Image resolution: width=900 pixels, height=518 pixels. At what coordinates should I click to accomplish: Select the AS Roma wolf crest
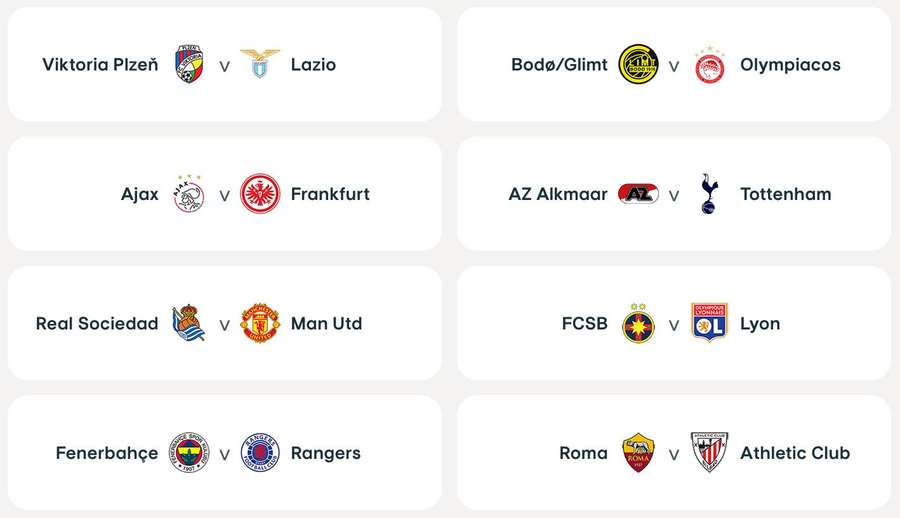point(638,453)
